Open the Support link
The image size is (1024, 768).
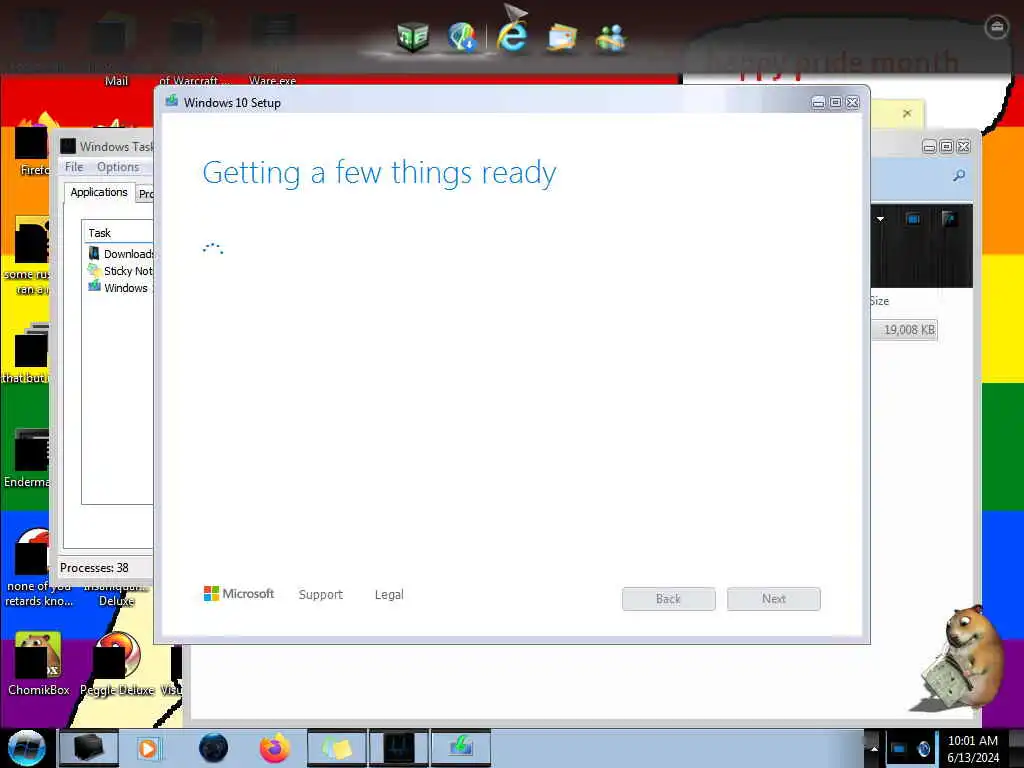pos(321,594)
